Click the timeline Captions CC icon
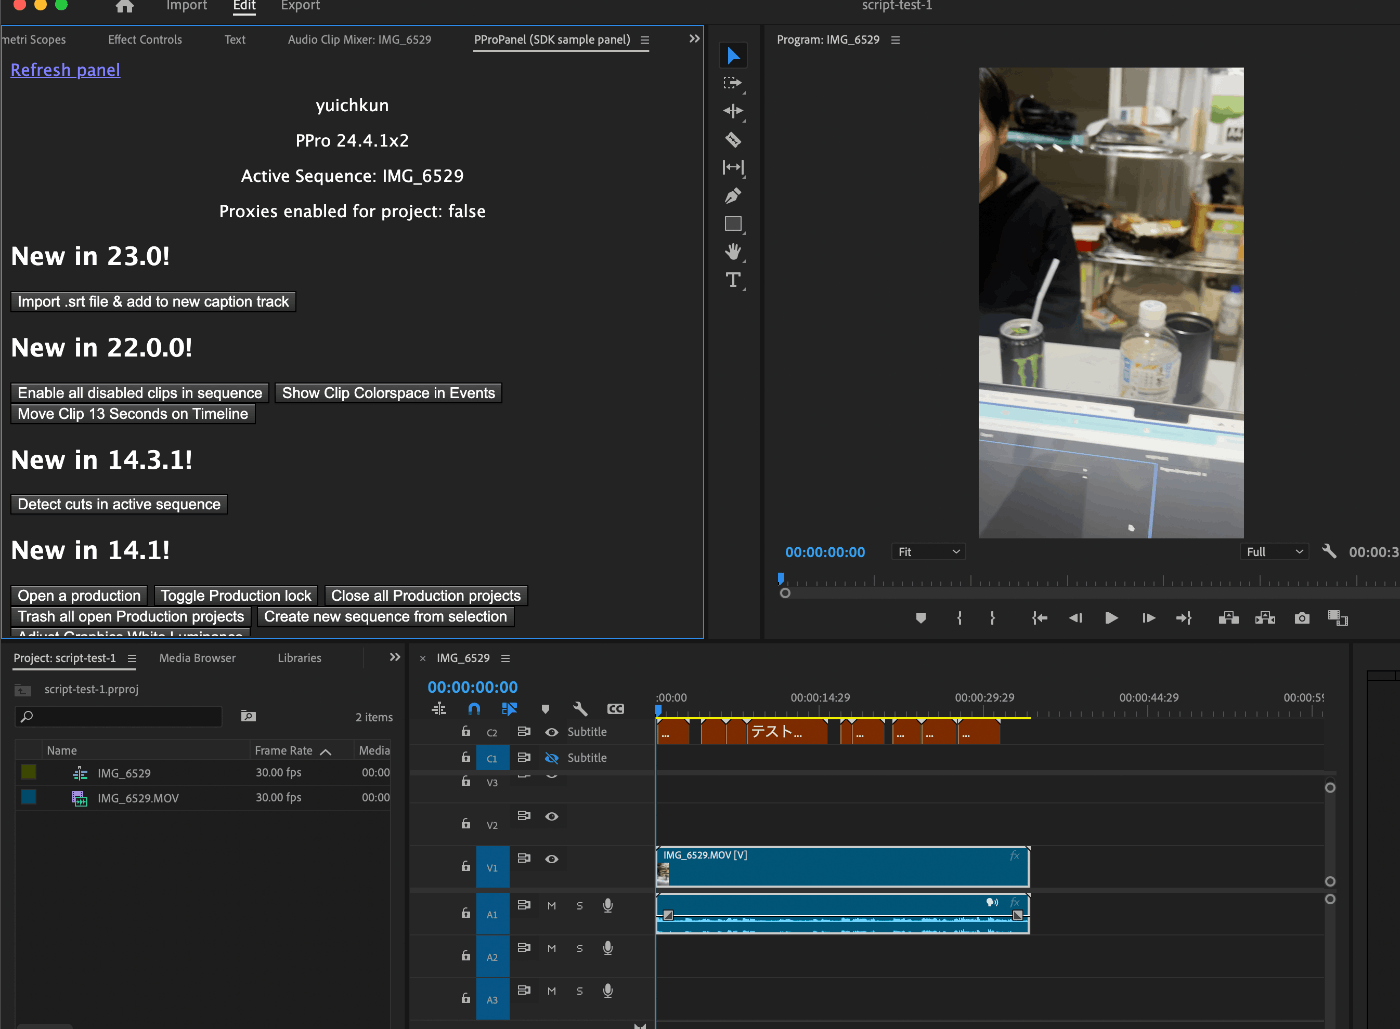The height and width of the screenshot is (1029, 1400). (615, 708)
